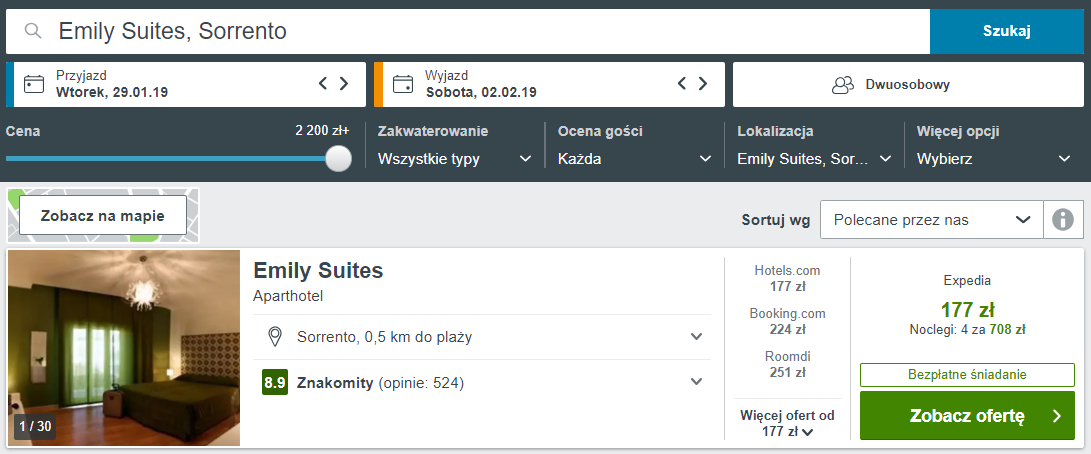Go to previous departure day arrow
Viewport: 1091px width, 454px height.
[682, 84]
